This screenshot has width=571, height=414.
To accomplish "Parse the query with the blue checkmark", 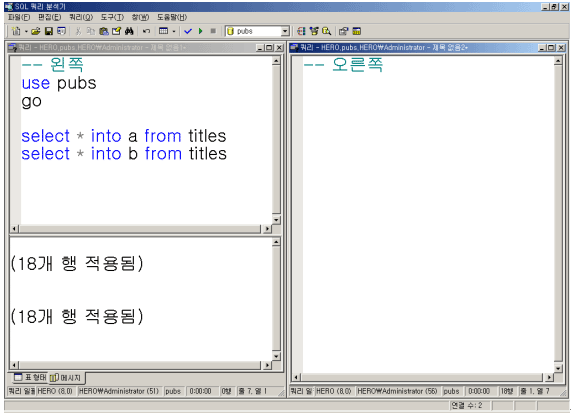I will [x=188, y=31].
